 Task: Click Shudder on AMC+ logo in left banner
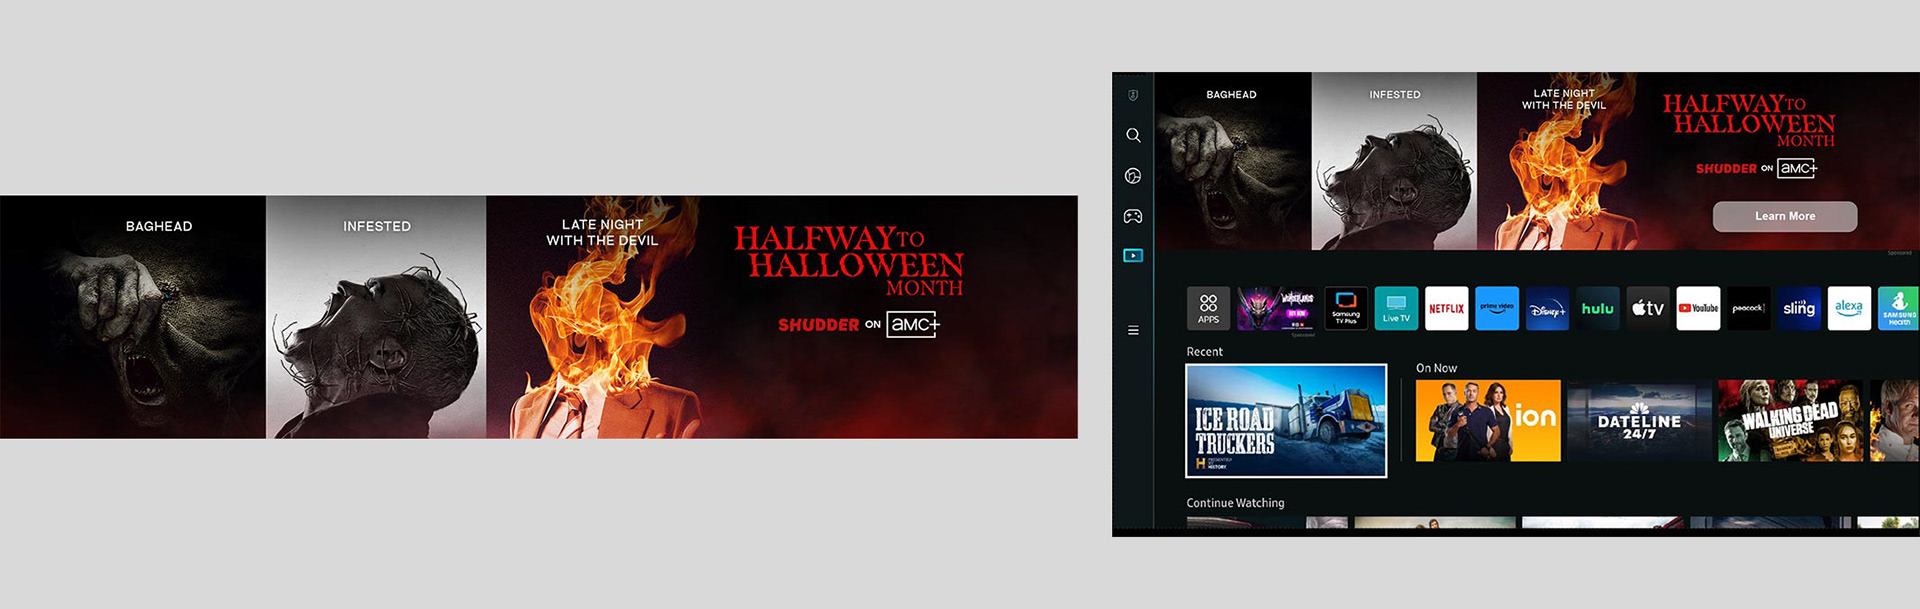859,325
